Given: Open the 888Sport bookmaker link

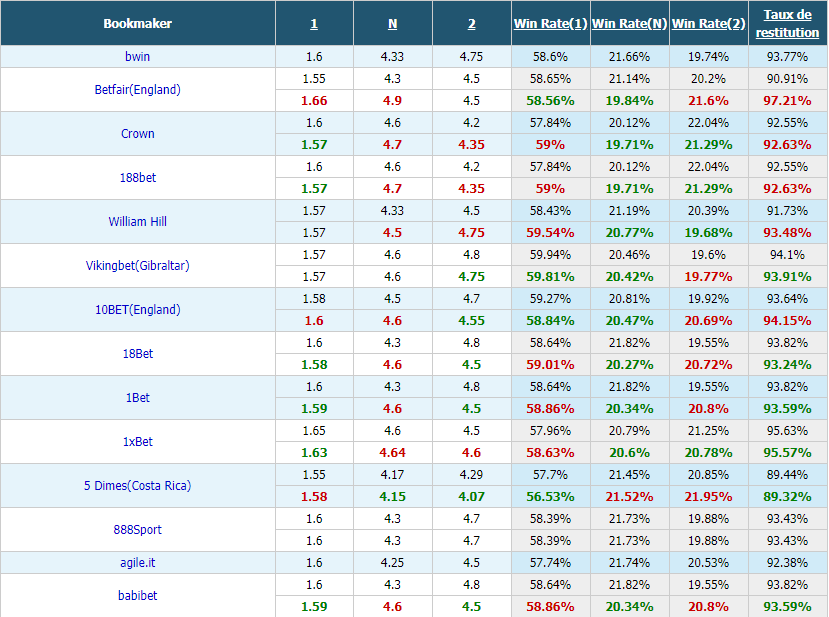Looking at the screenshot, I should pyautogui.click(x=137, y=529).
